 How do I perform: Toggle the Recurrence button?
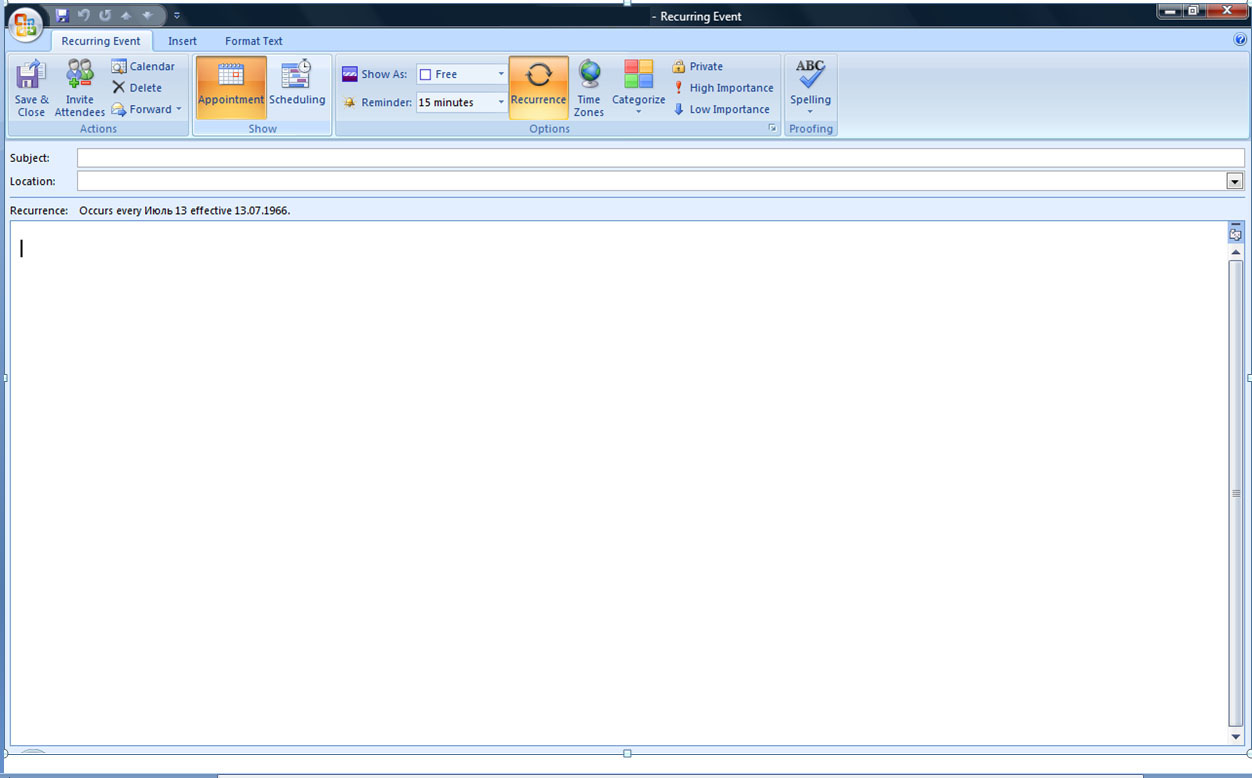(538, 88)
